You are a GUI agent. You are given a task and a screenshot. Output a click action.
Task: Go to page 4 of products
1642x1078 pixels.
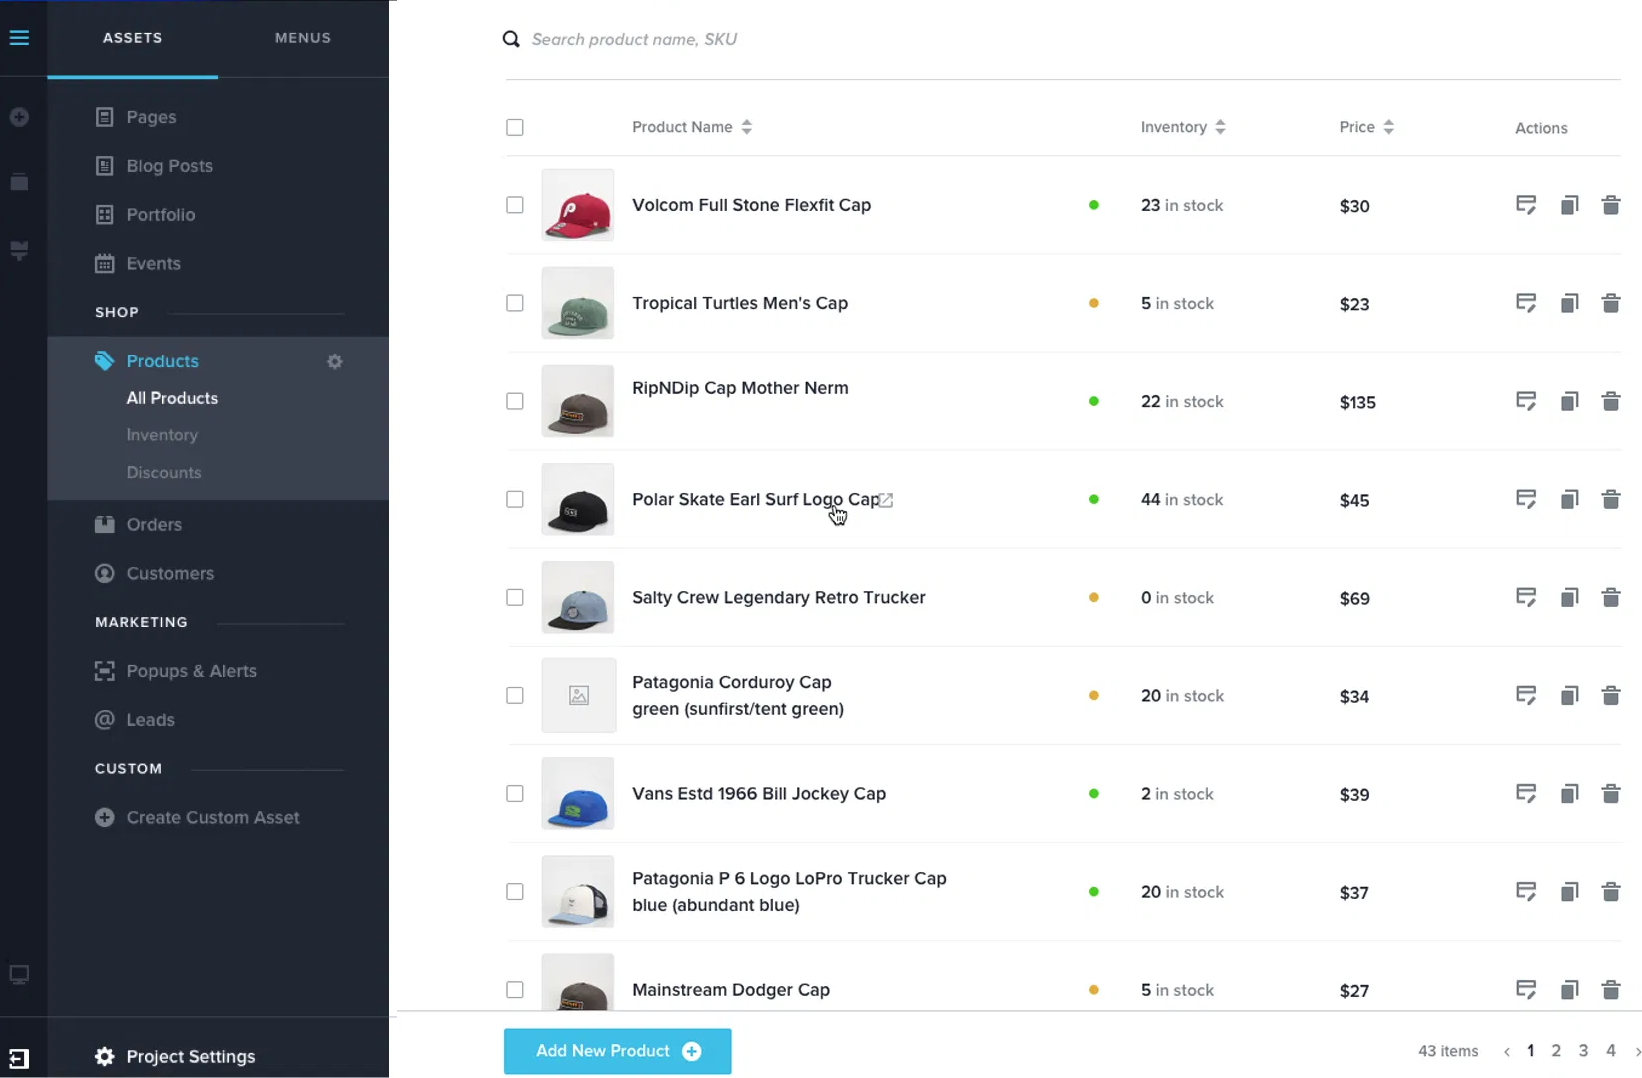tap(1610, 1051)
